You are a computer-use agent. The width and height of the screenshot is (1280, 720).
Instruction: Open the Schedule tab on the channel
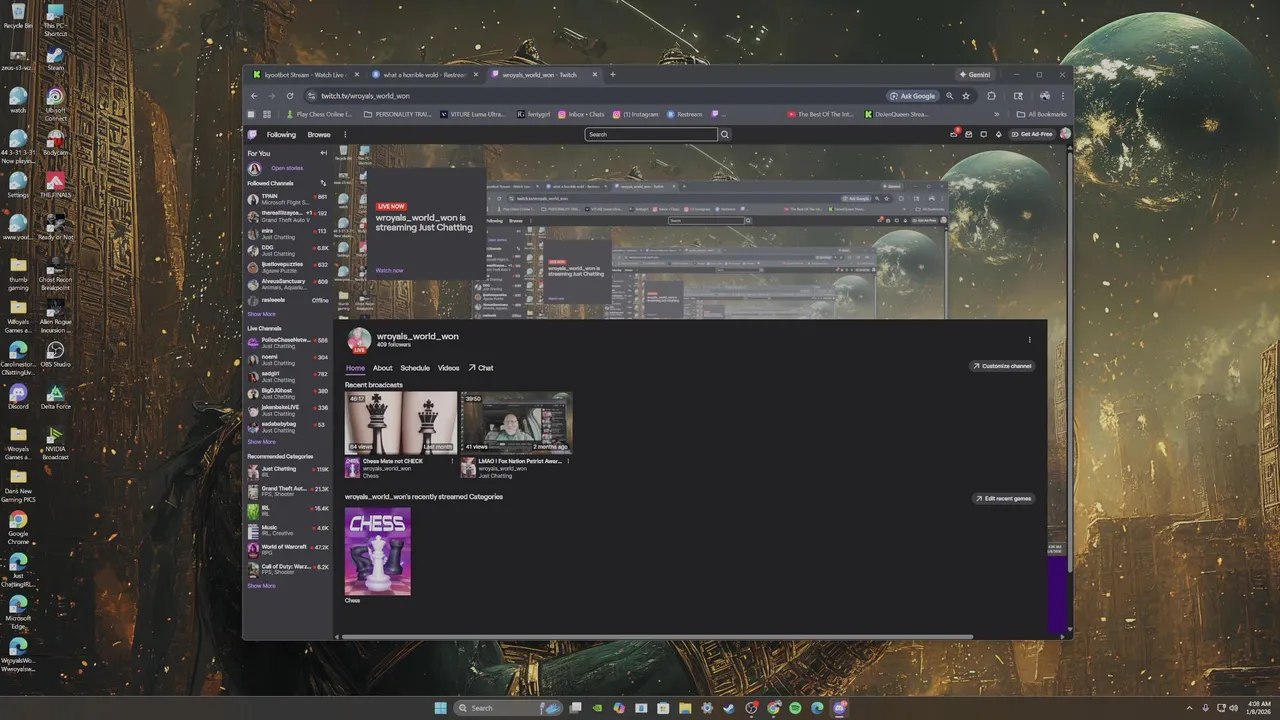(x=415, y=368)
